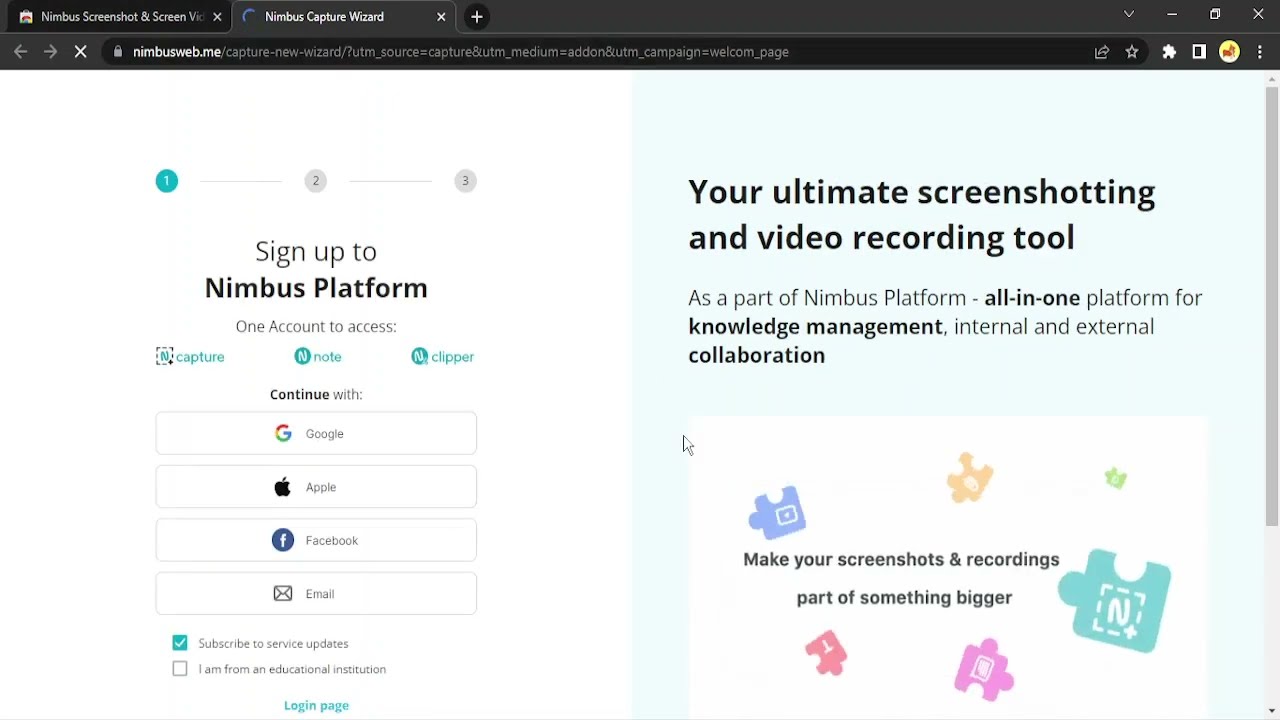
Task: Click the red puzzle piece graphic
Action: pos(826,653)
